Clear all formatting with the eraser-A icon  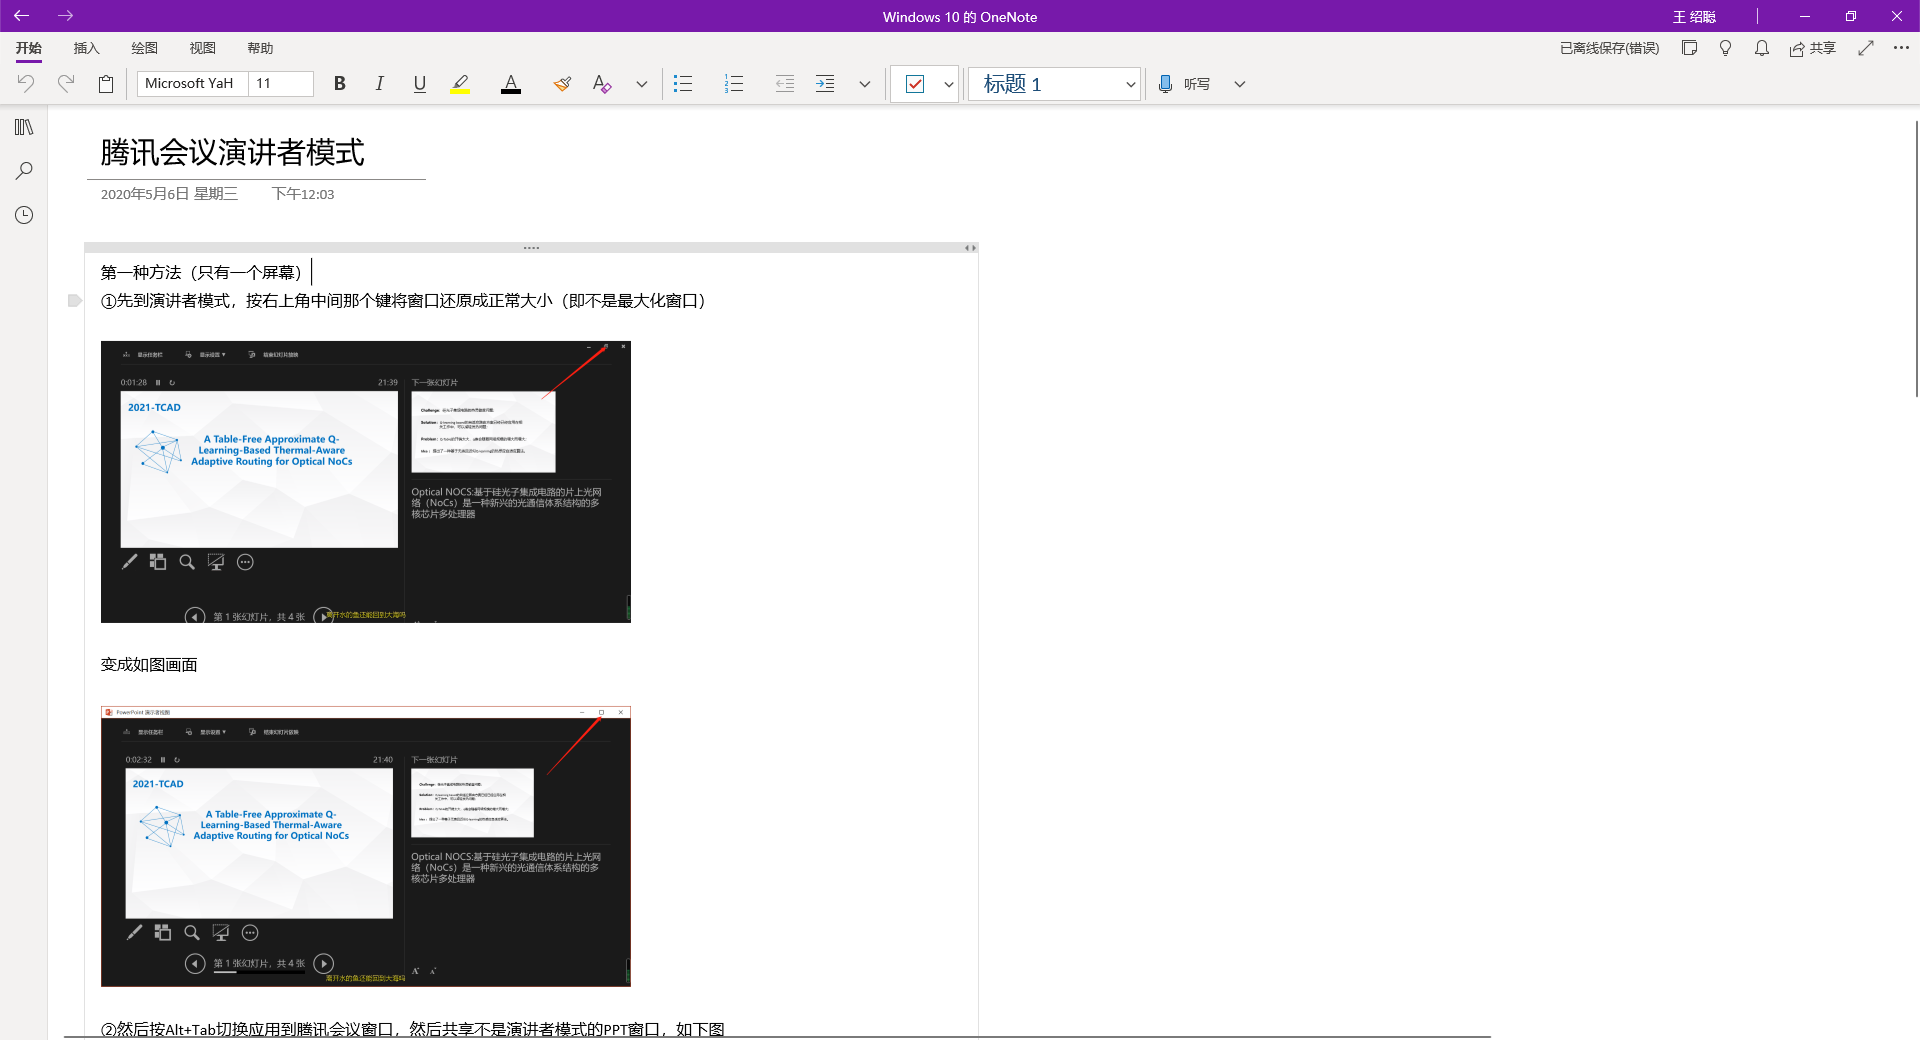[x=602, y=84]
